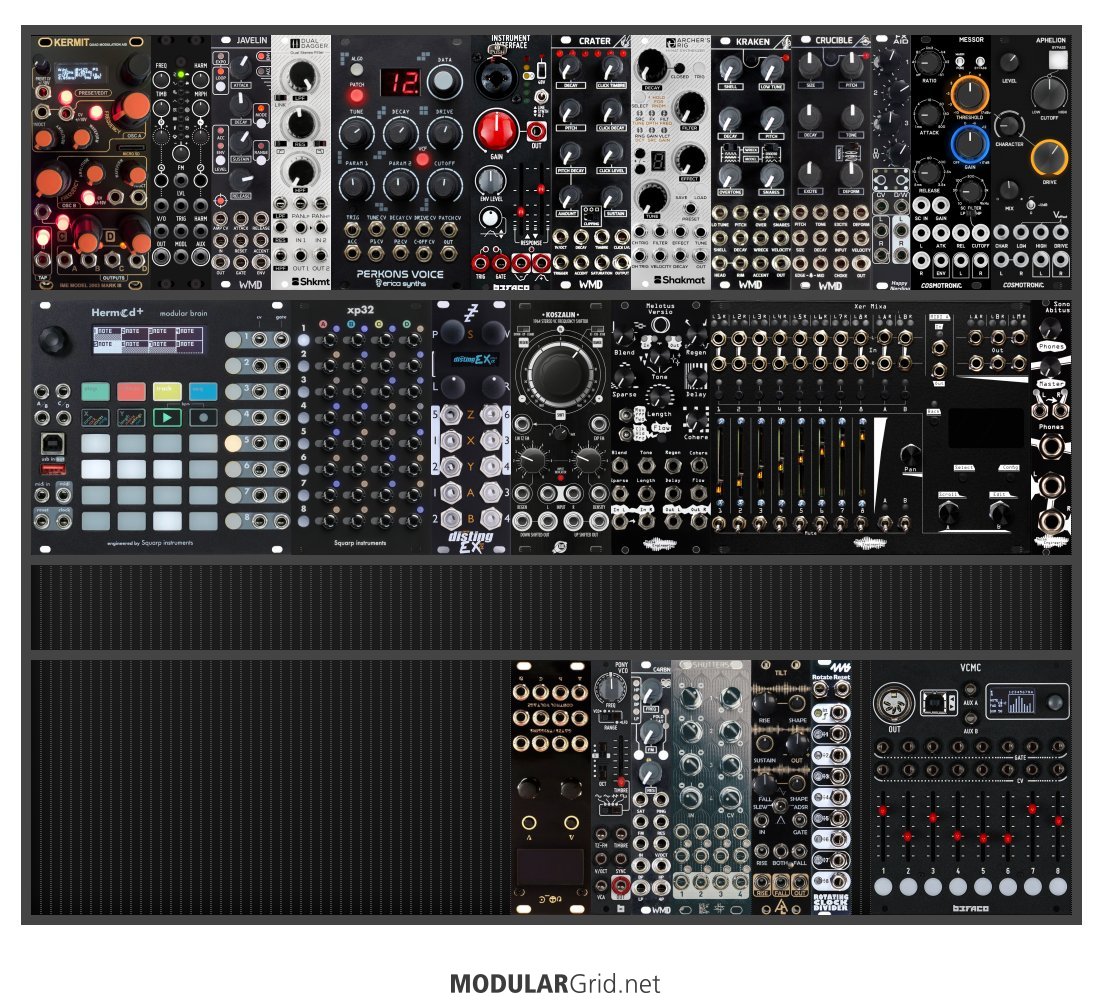The width and height of the screenshot is (1112, 1005).
Task: Click the red PATCH button on Perkons Voice
Action: 357,96
